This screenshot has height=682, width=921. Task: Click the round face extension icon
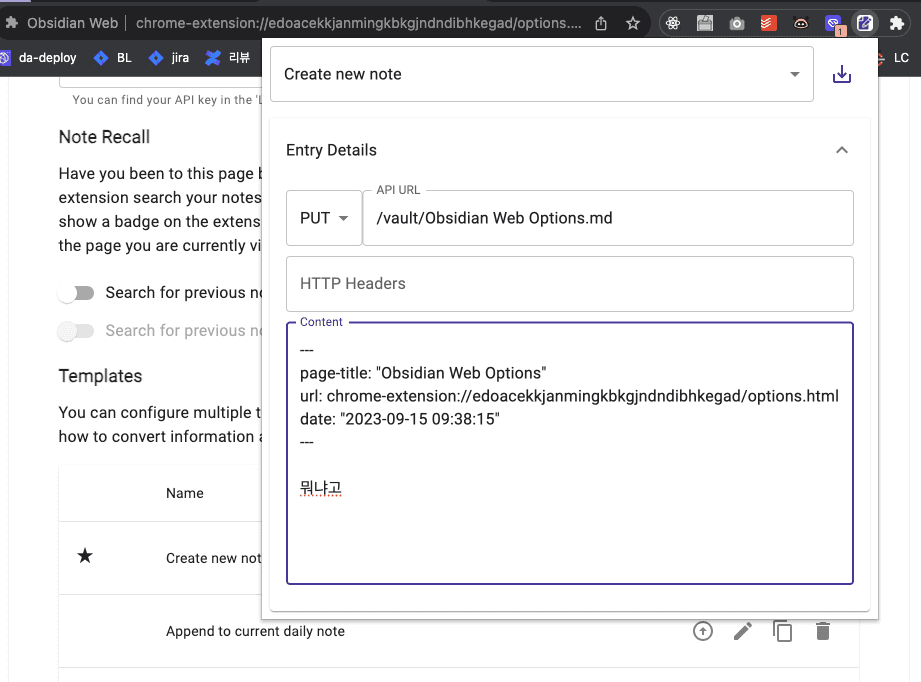coord(801,23)
